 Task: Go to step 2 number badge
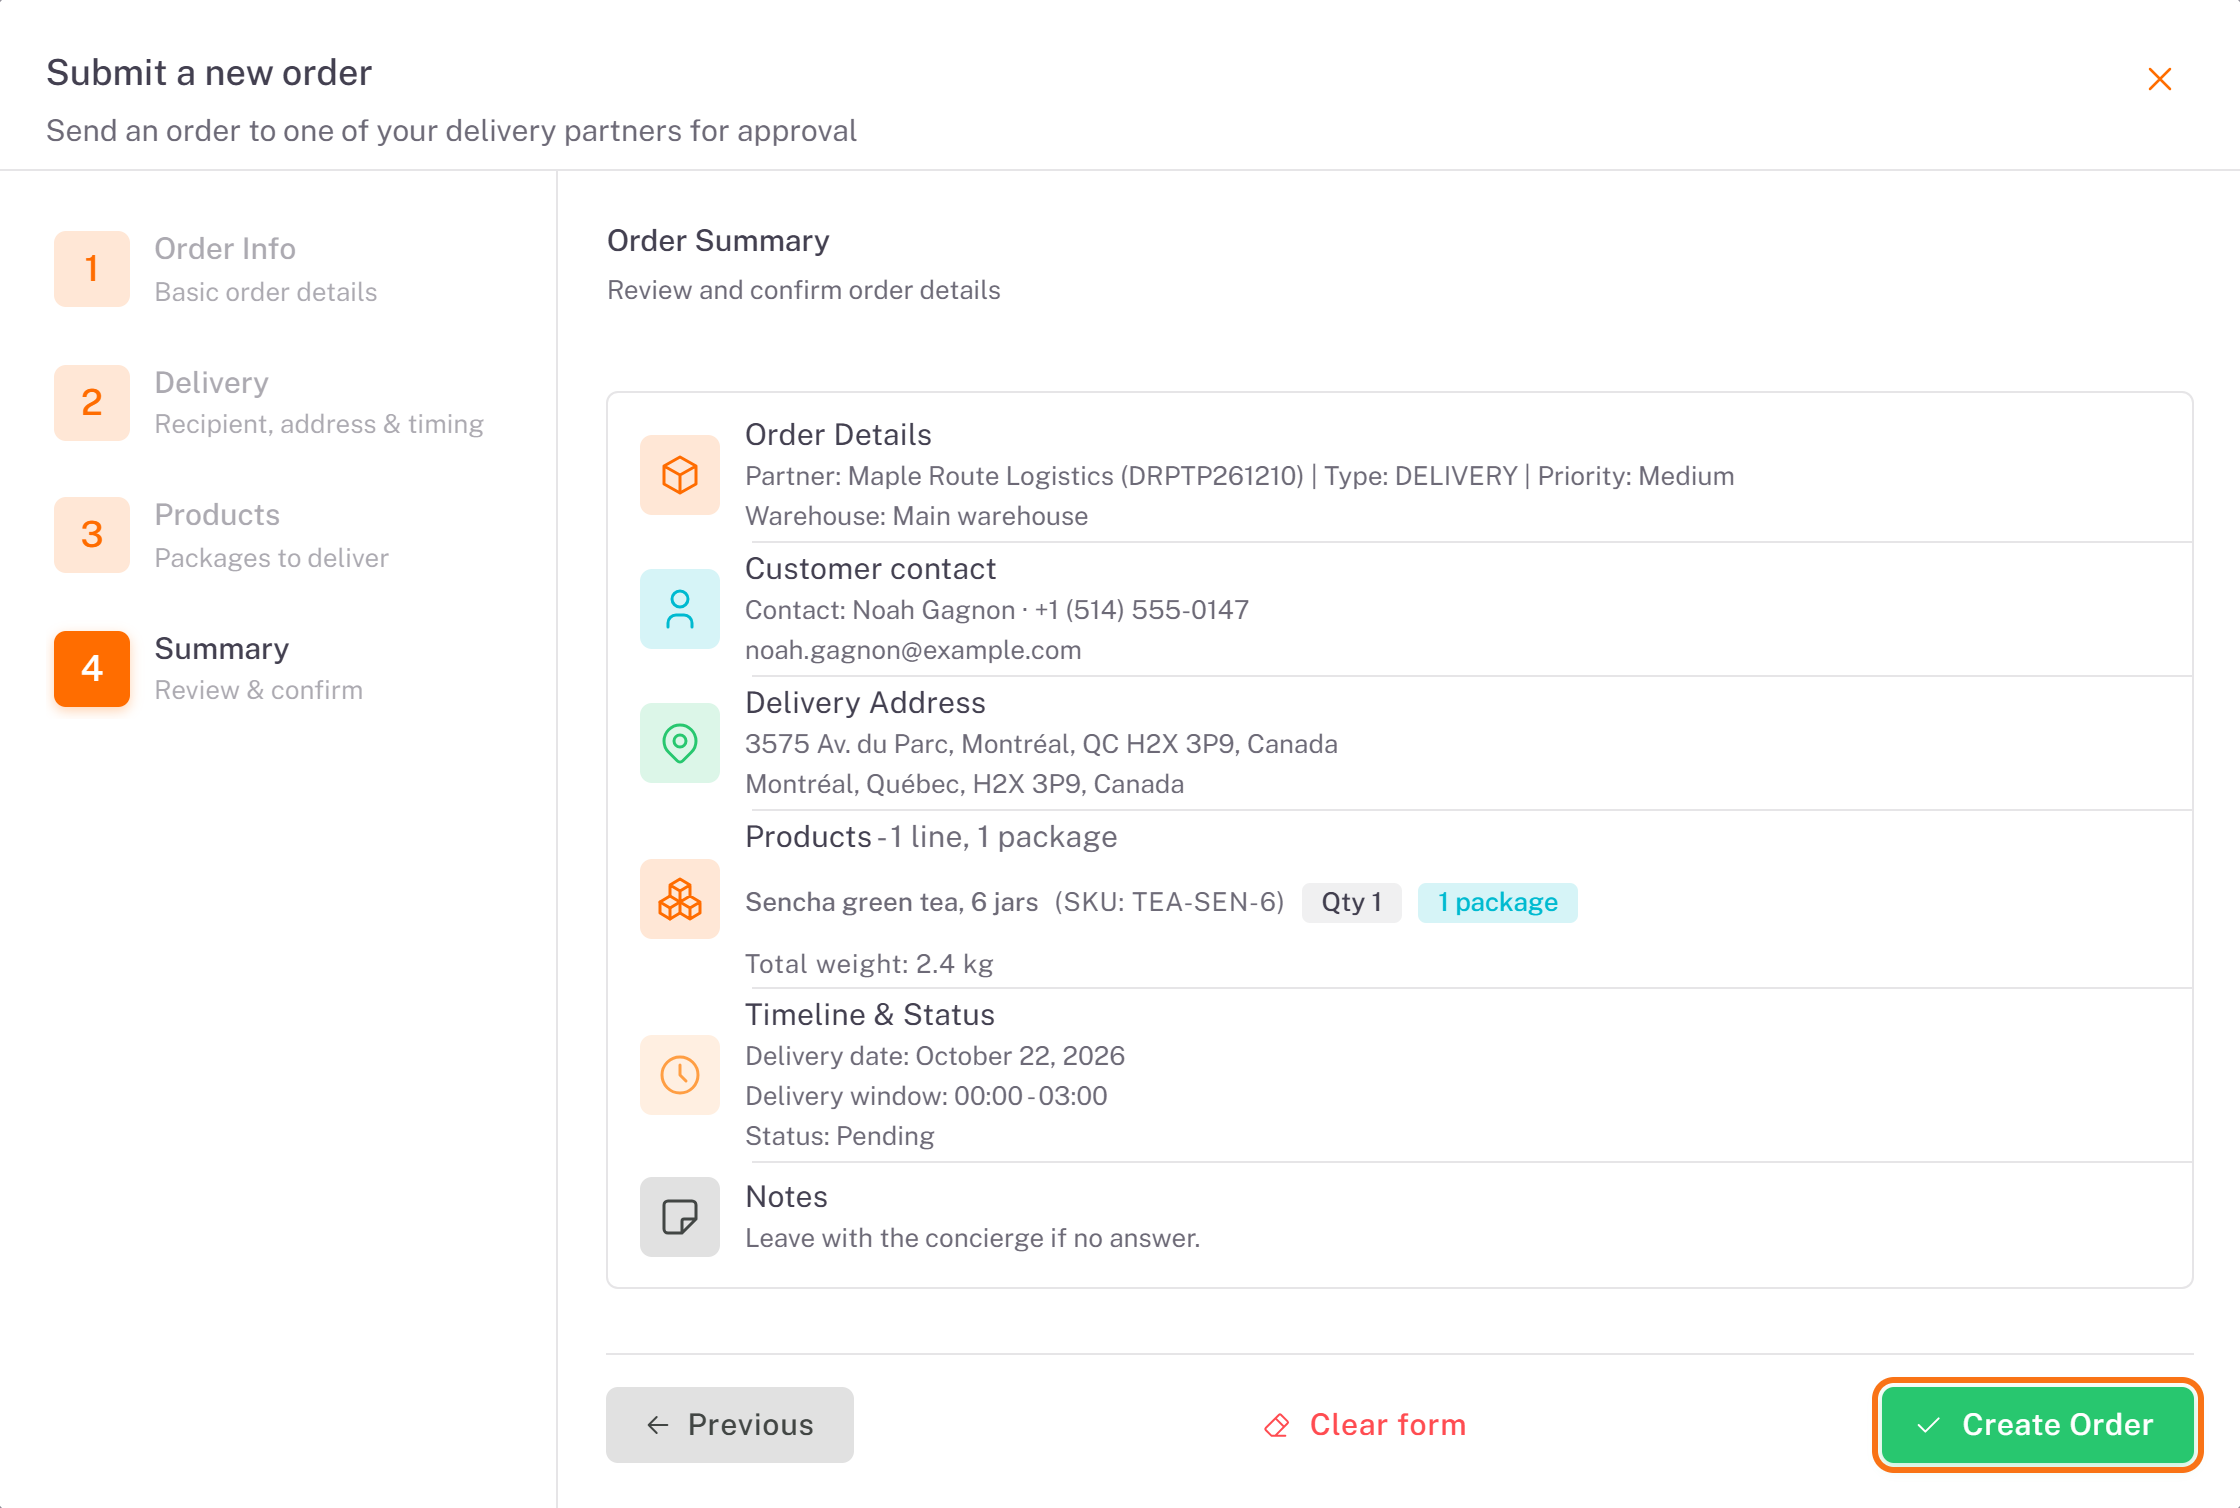(x=92, y=403)
